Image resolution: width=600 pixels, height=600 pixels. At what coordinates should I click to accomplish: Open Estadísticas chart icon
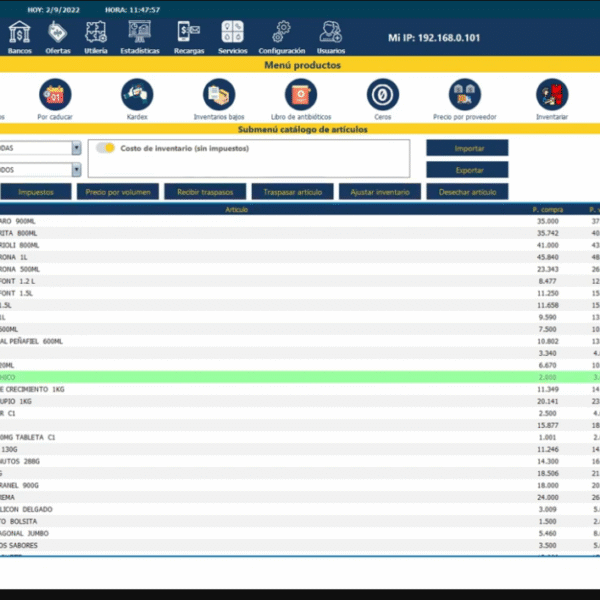tap(139, 33)
